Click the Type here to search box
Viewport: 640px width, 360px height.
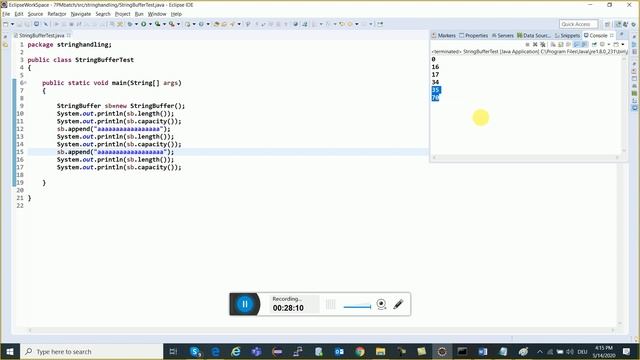pyautogui.click(x=91, y=351)
